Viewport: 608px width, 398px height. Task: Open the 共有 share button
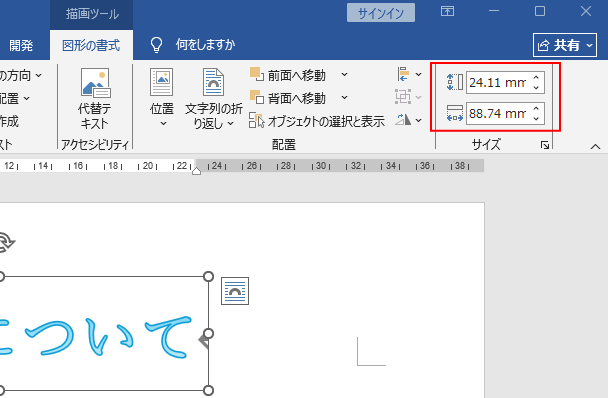565,45
